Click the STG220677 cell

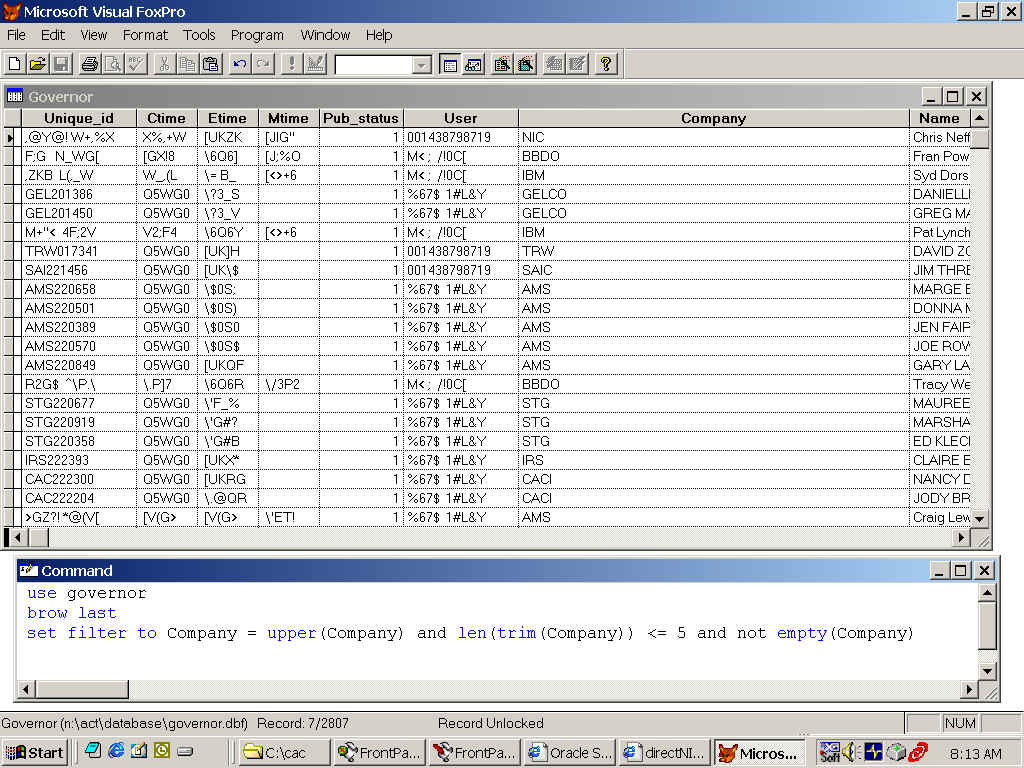(79, 404)
